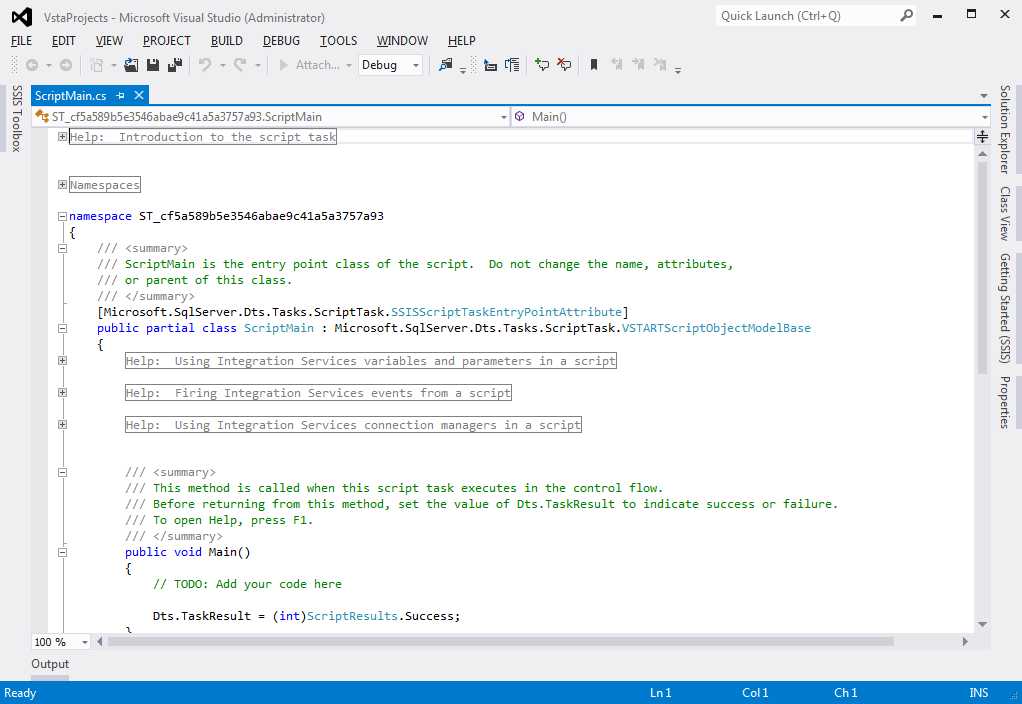Open the WINDOW menu
Screen dimensions: 1022x704
coord(402,40)
